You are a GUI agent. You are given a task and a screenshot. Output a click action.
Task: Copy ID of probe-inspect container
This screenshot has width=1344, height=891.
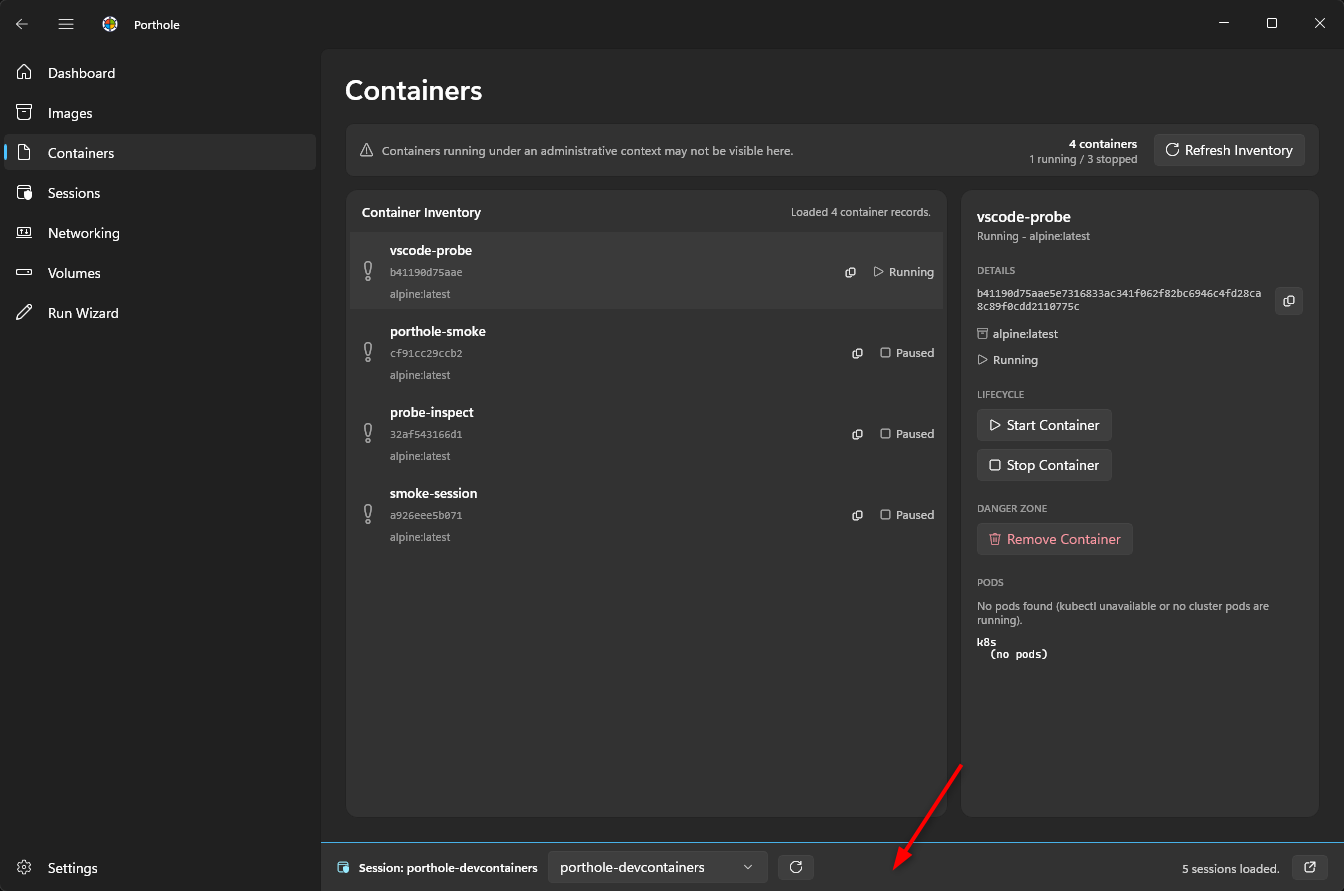(857, 434)
